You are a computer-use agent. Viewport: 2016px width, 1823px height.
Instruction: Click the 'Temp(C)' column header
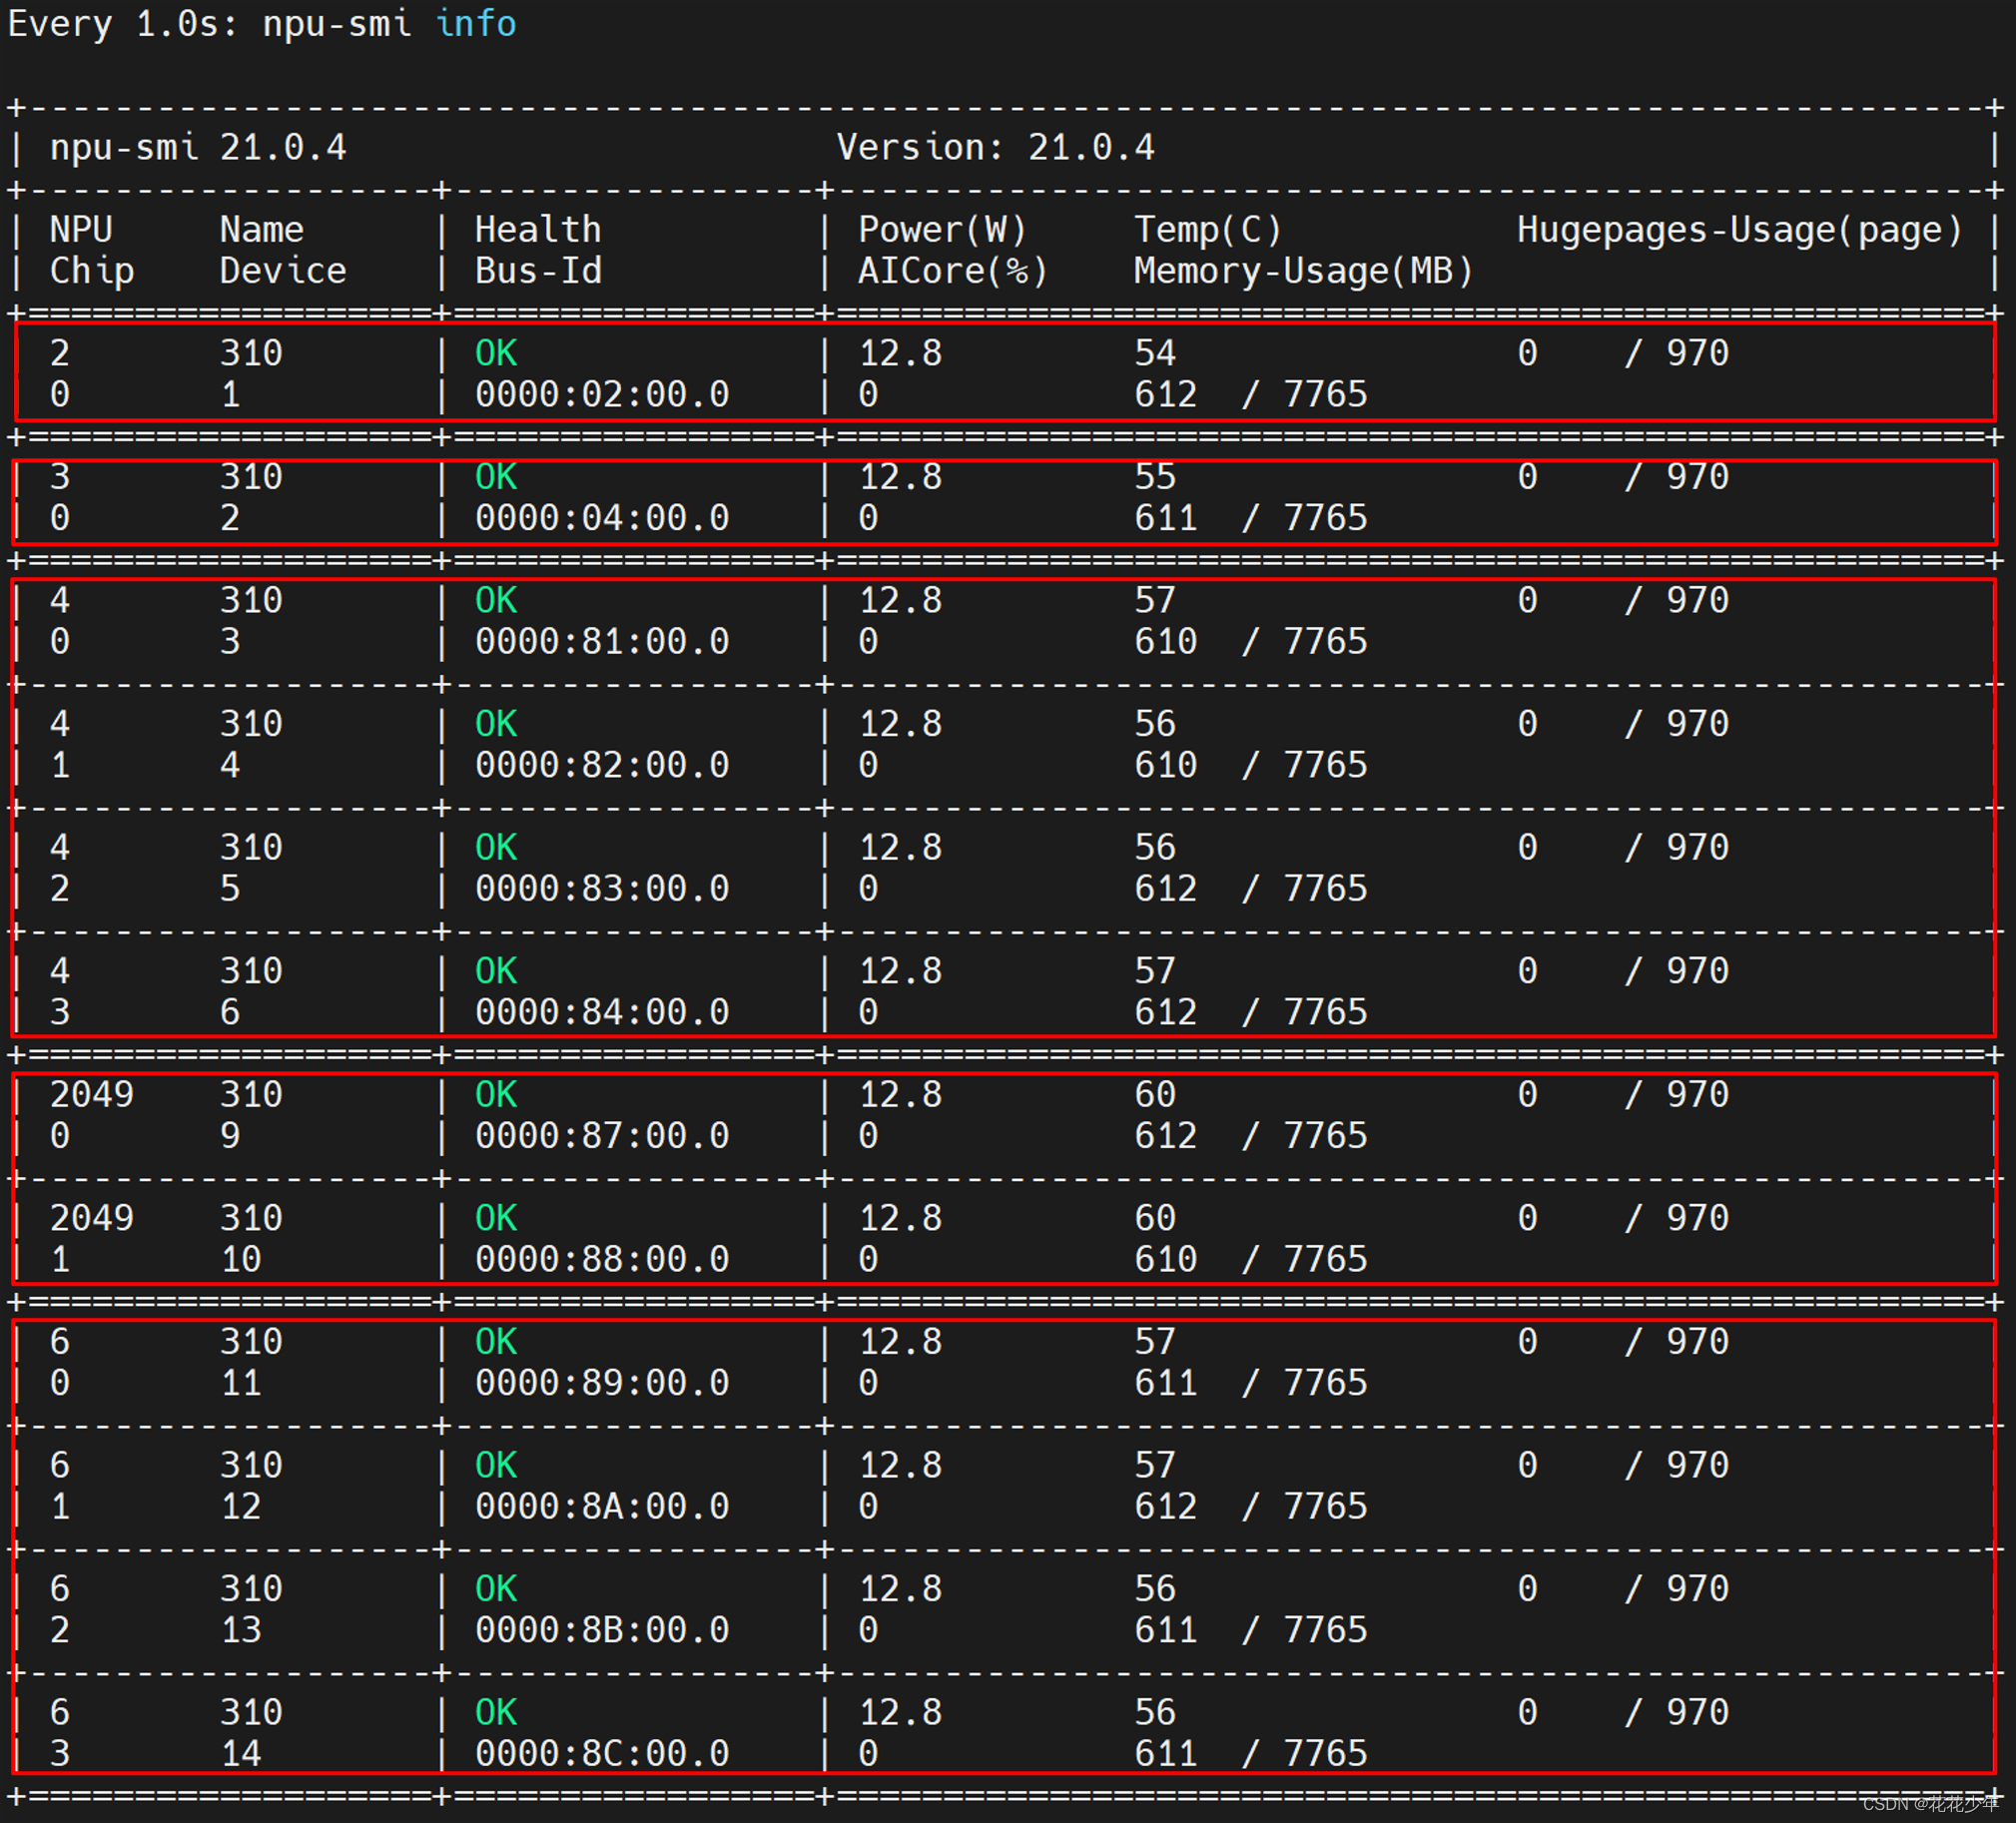pyautogui.click(x=1207, y=230)
